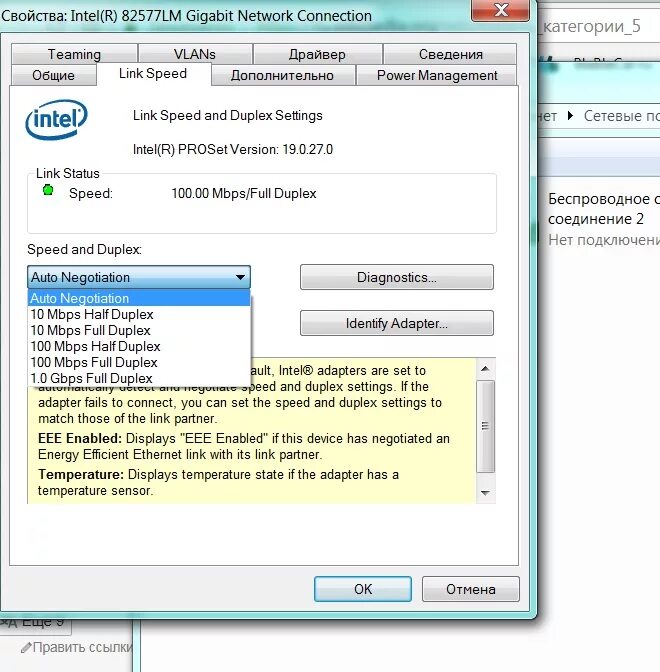The height and width of the screenshot is (672, 660).
Task: Collapse the Speed and Duplex dropdown arrow
Action: coord(240,277)
